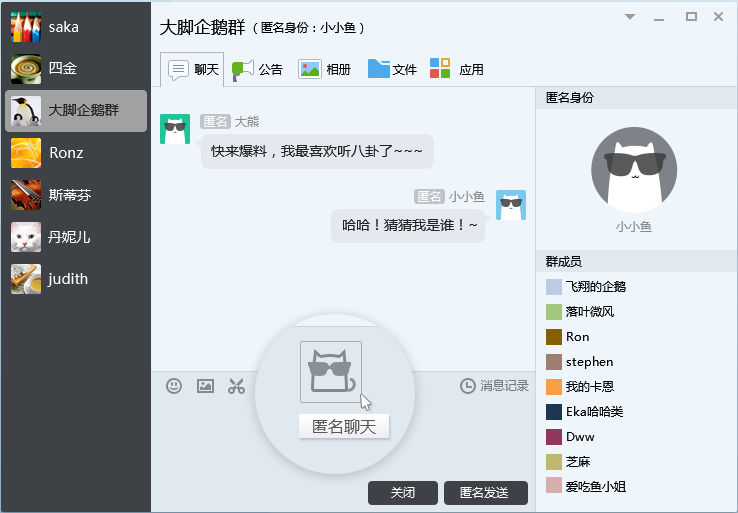Open chat with 斯蒂芬

(x=76, y=194)
